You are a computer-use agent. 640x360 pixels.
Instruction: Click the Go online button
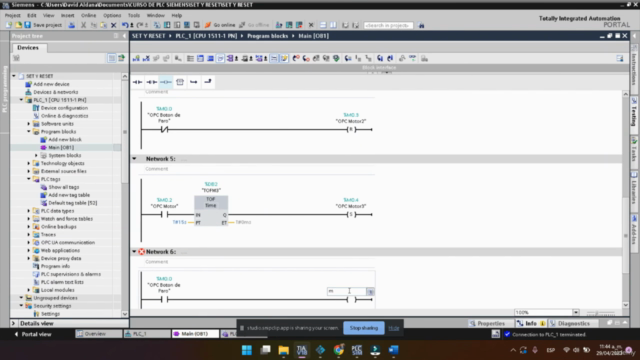pyautogui.click(x=220, y=25)
